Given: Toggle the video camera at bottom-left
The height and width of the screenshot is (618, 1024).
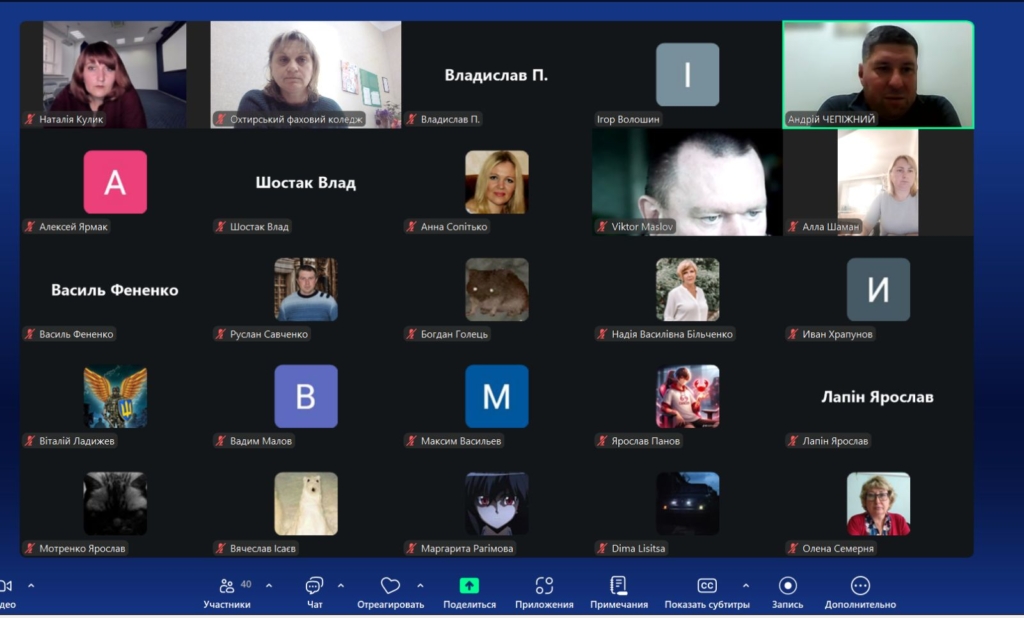Looking at the screenshot, I should tap(6, 586).
